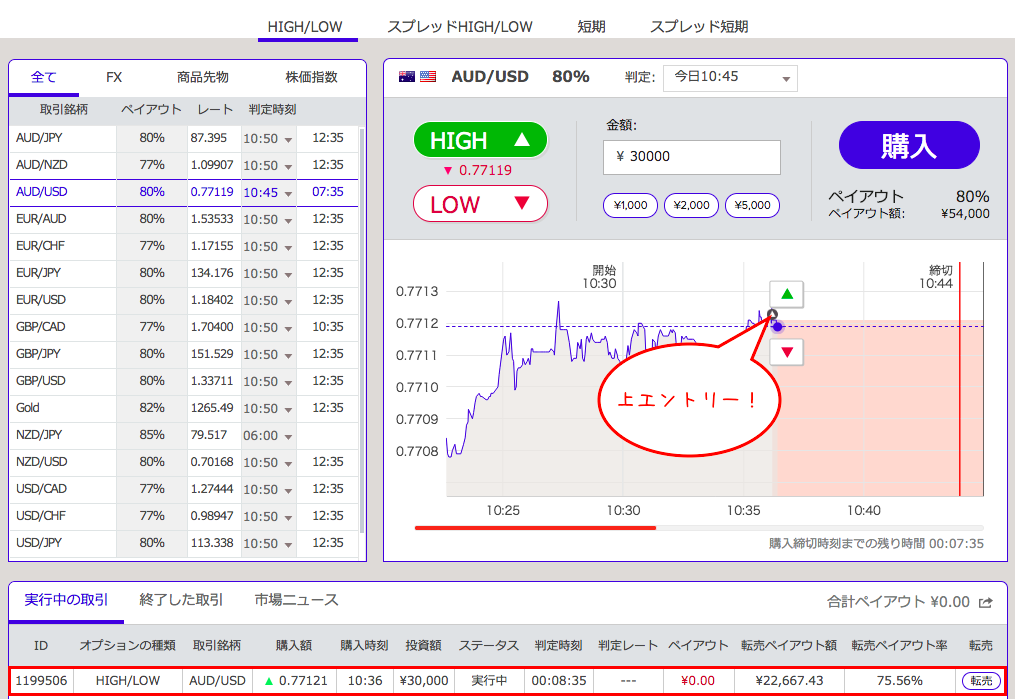Click the red down arrow on chart
Screen dimensions: 1015x699
point(786,352)
